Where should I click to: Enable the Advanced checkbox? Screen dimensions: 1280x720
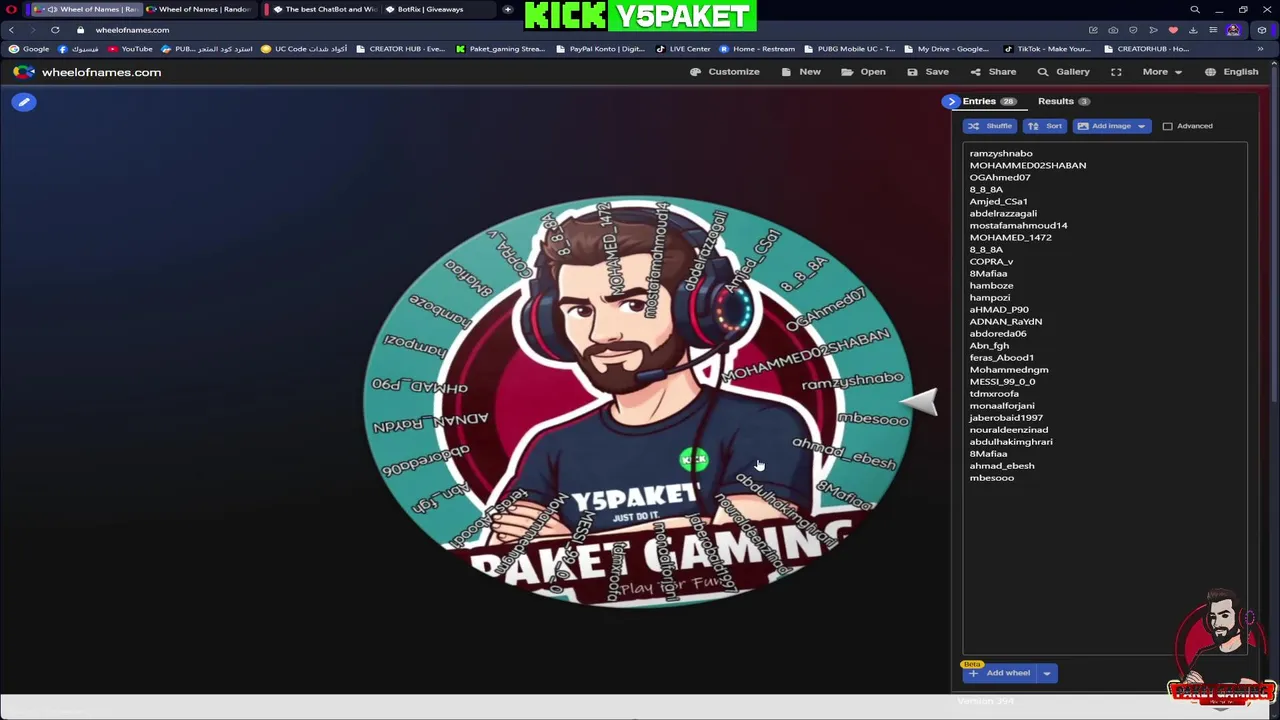click(x=1167, y=126)
